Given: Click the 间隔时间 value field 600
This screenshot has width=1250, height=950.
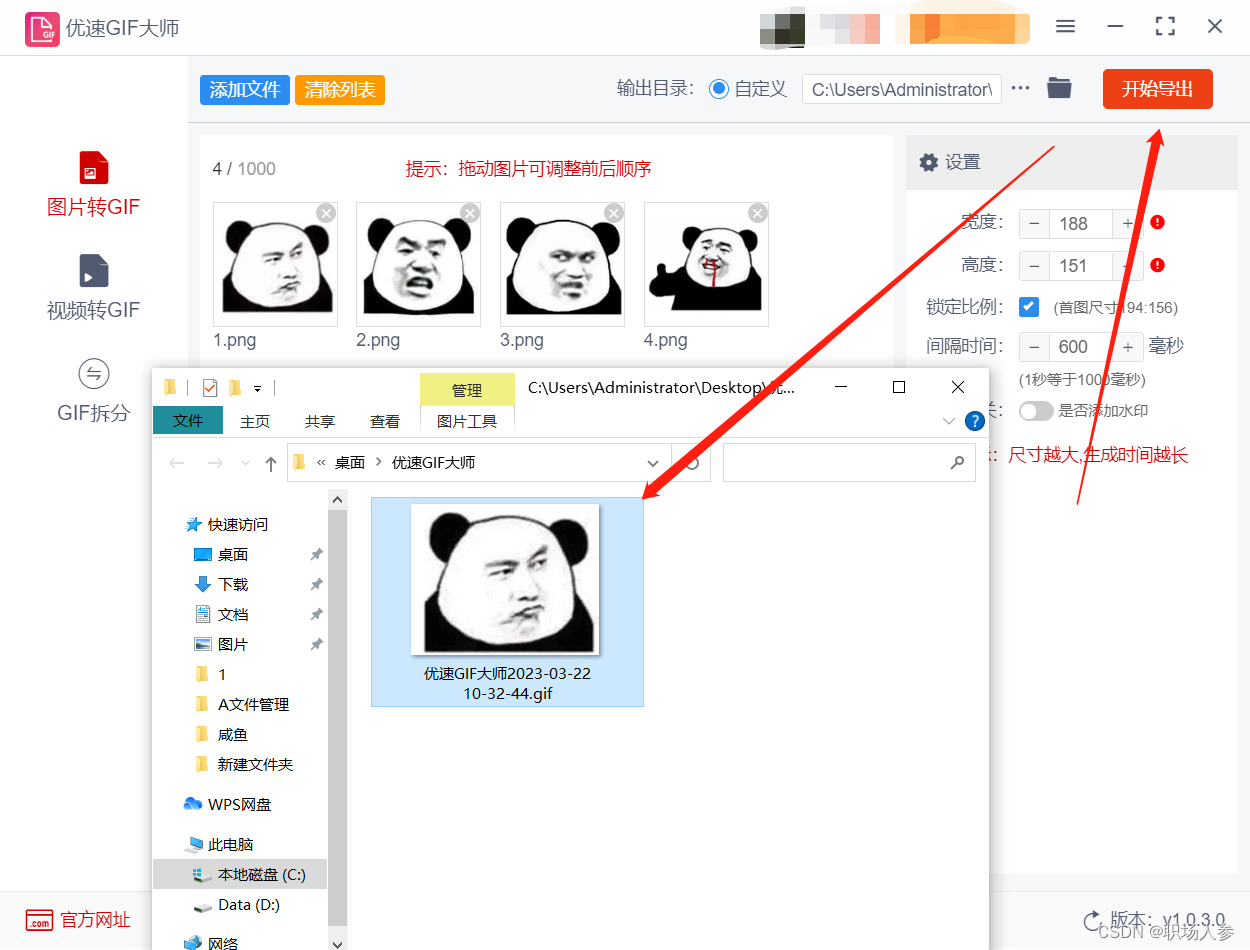Looking at the screenshot, I should pos(1081,347).
